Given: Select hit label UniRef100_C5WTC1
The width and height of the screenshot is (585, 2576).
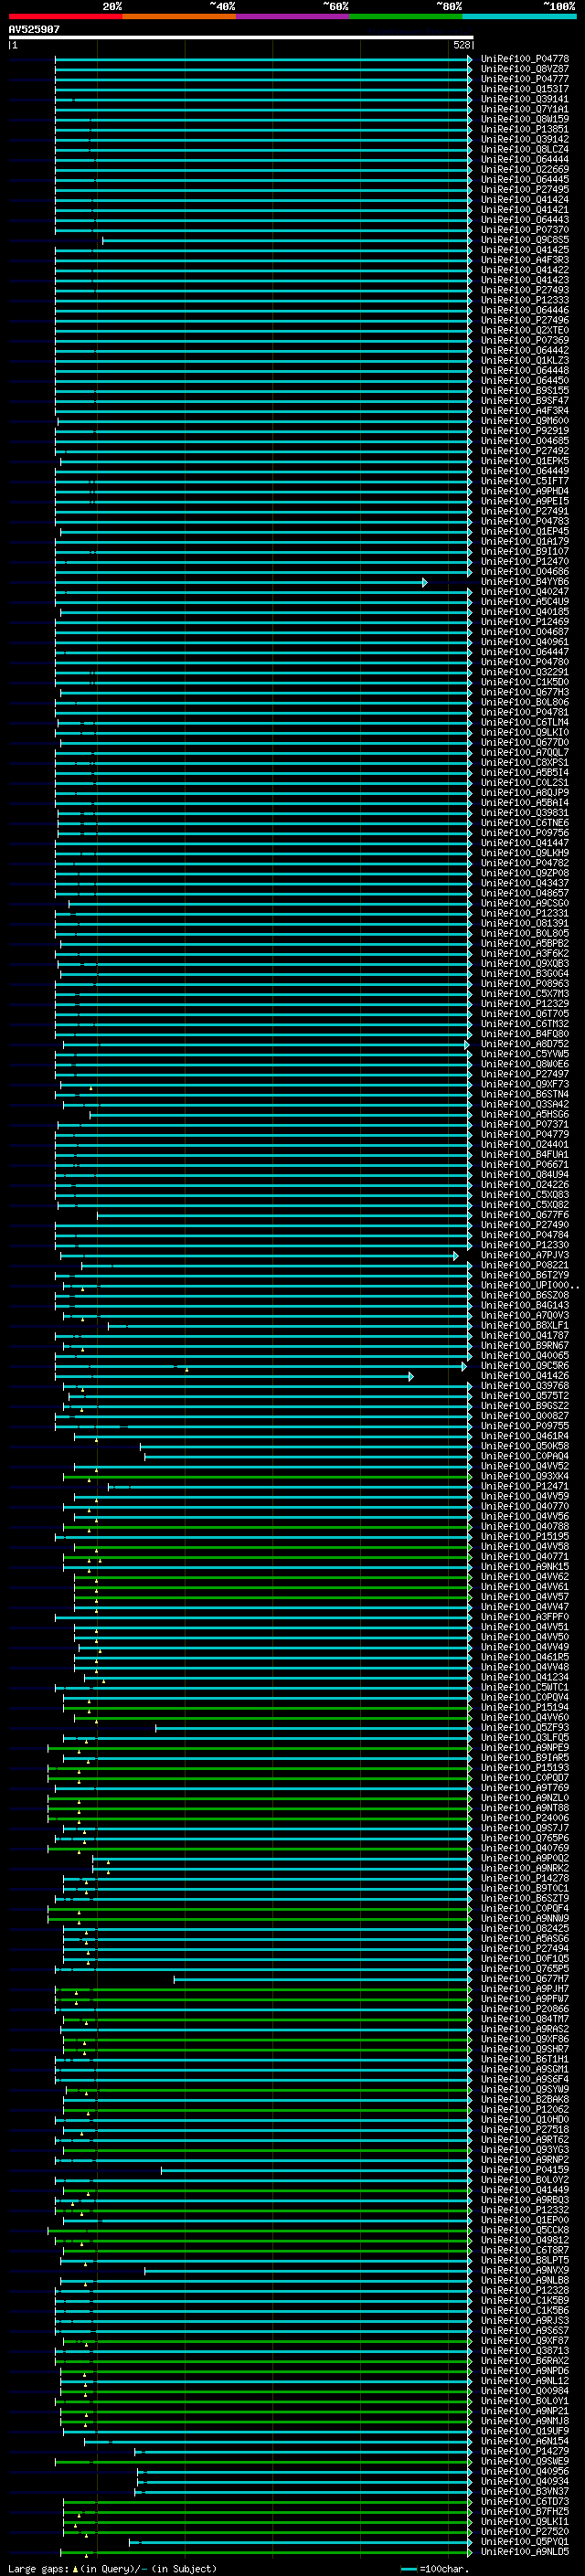Looking at the screenshot, I should (x=524, y=1687).
